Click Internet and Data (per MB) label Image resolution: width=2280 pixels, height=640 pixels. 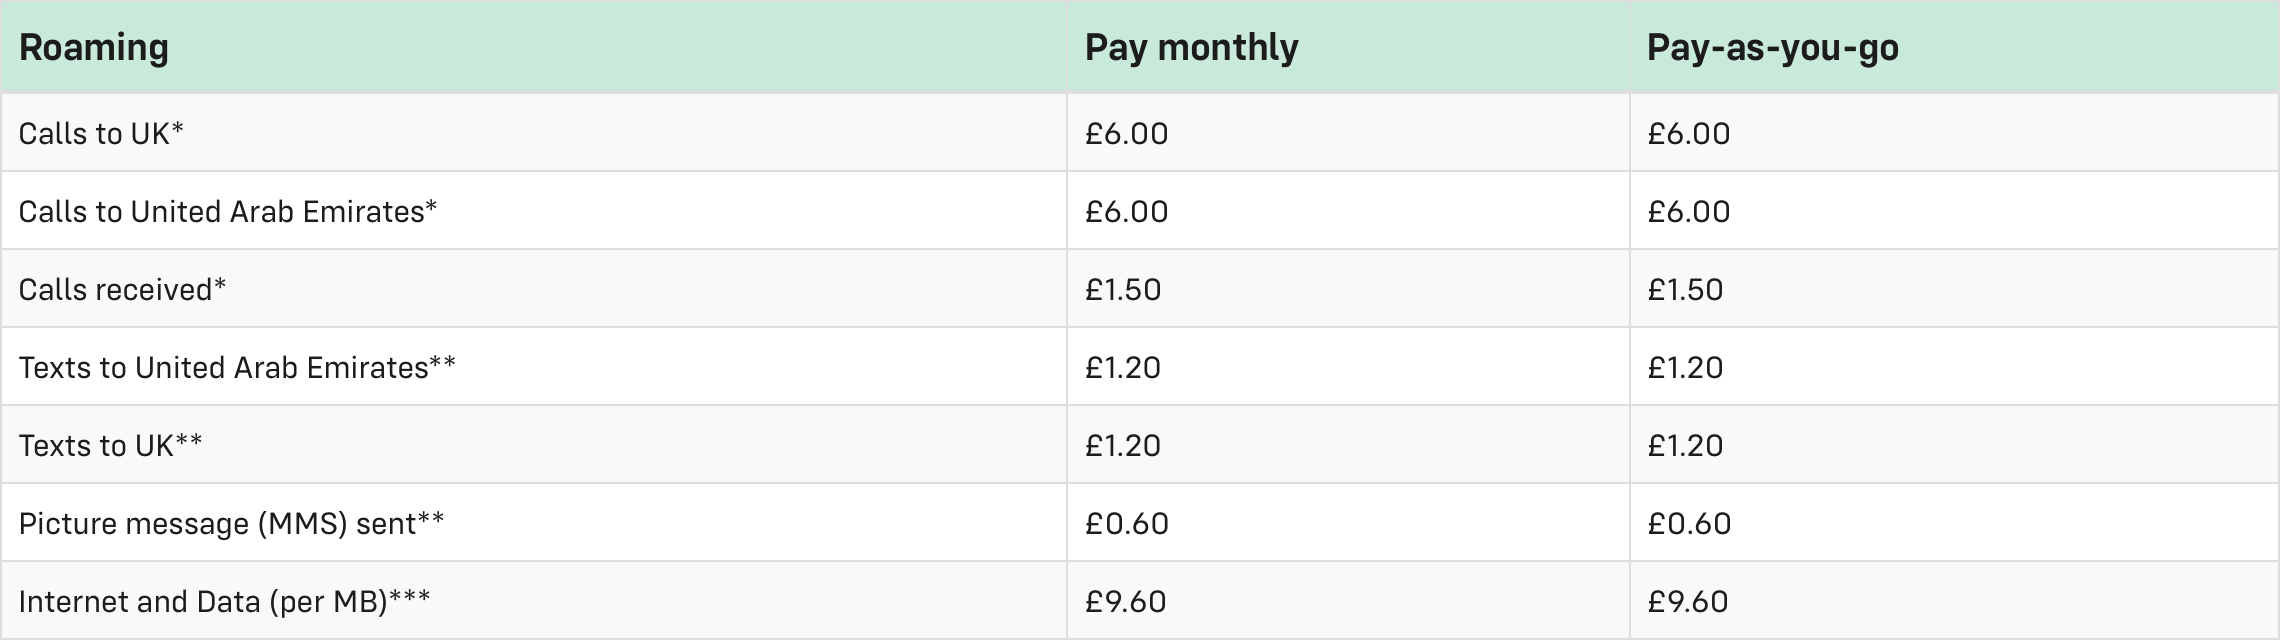pos(224,602)
